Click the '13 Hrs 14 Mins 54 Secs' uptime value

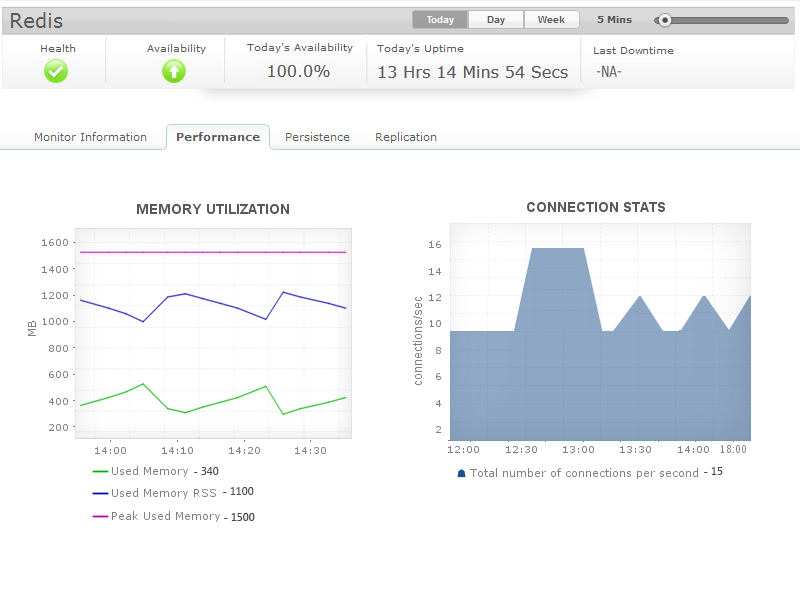tap(472, 72)
